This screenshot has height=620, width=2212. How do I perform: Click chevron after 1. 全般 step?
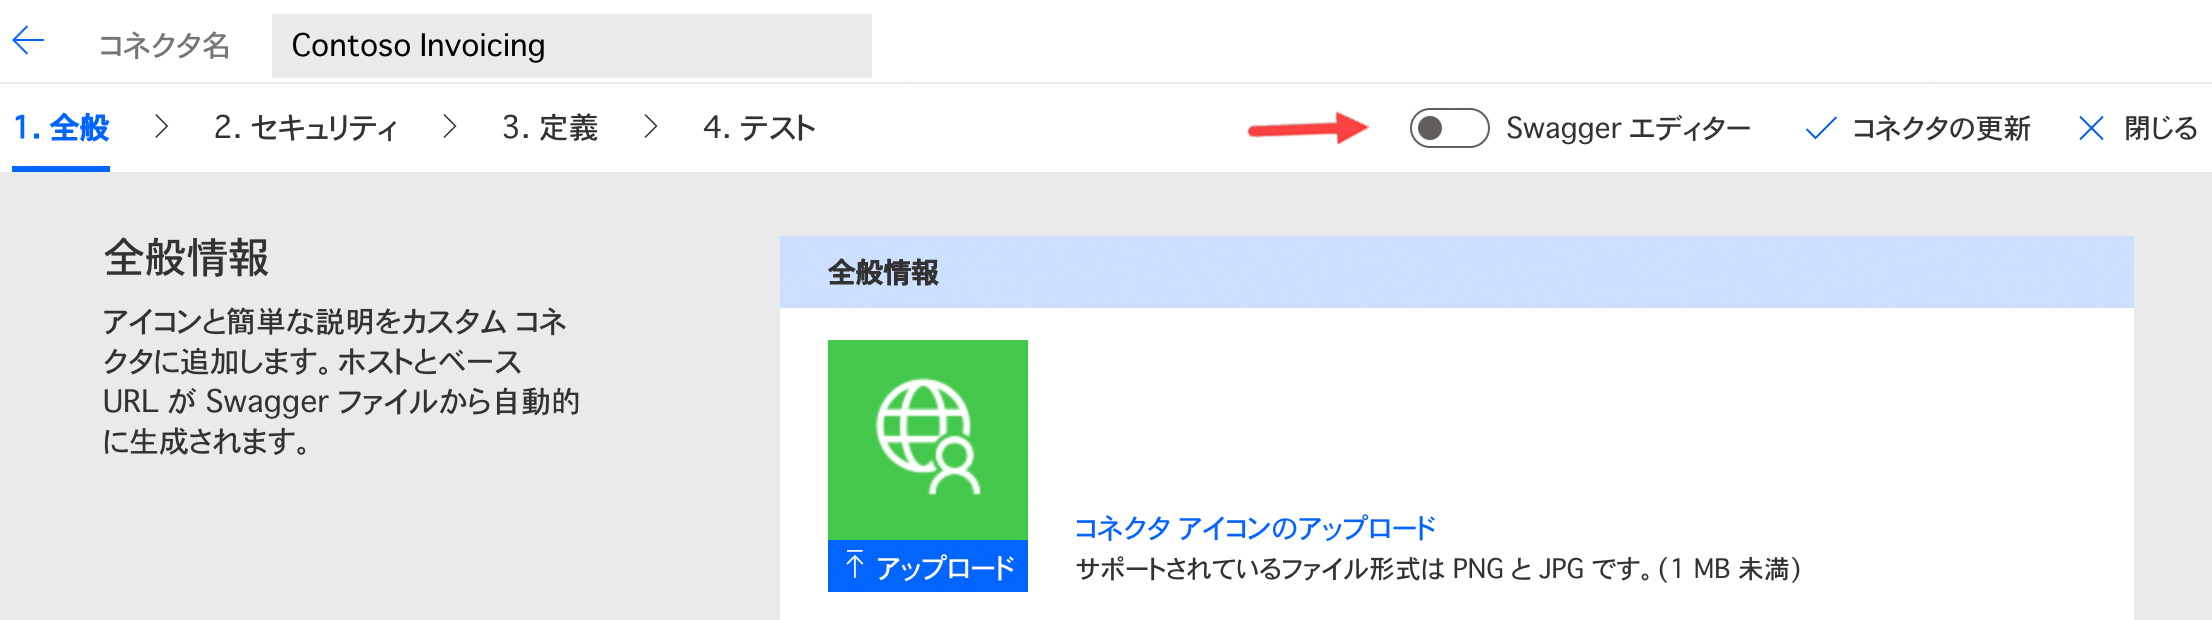click(x=161, y=127)
